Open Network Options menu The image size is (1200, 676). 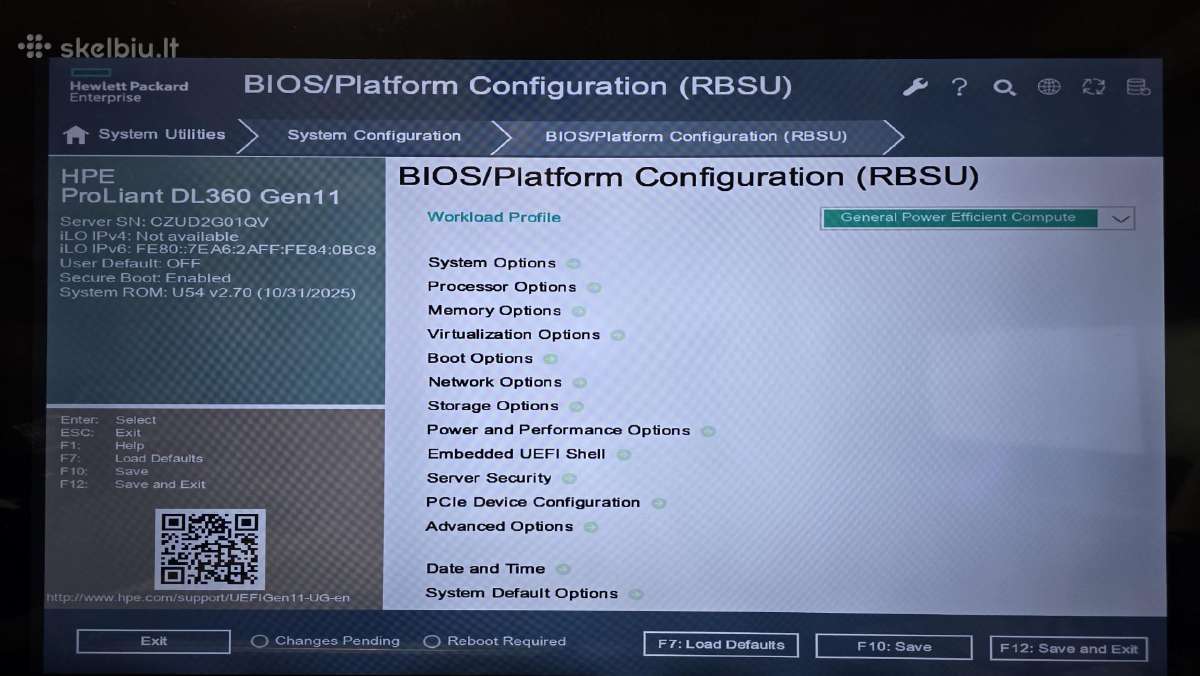pos(495,382)
